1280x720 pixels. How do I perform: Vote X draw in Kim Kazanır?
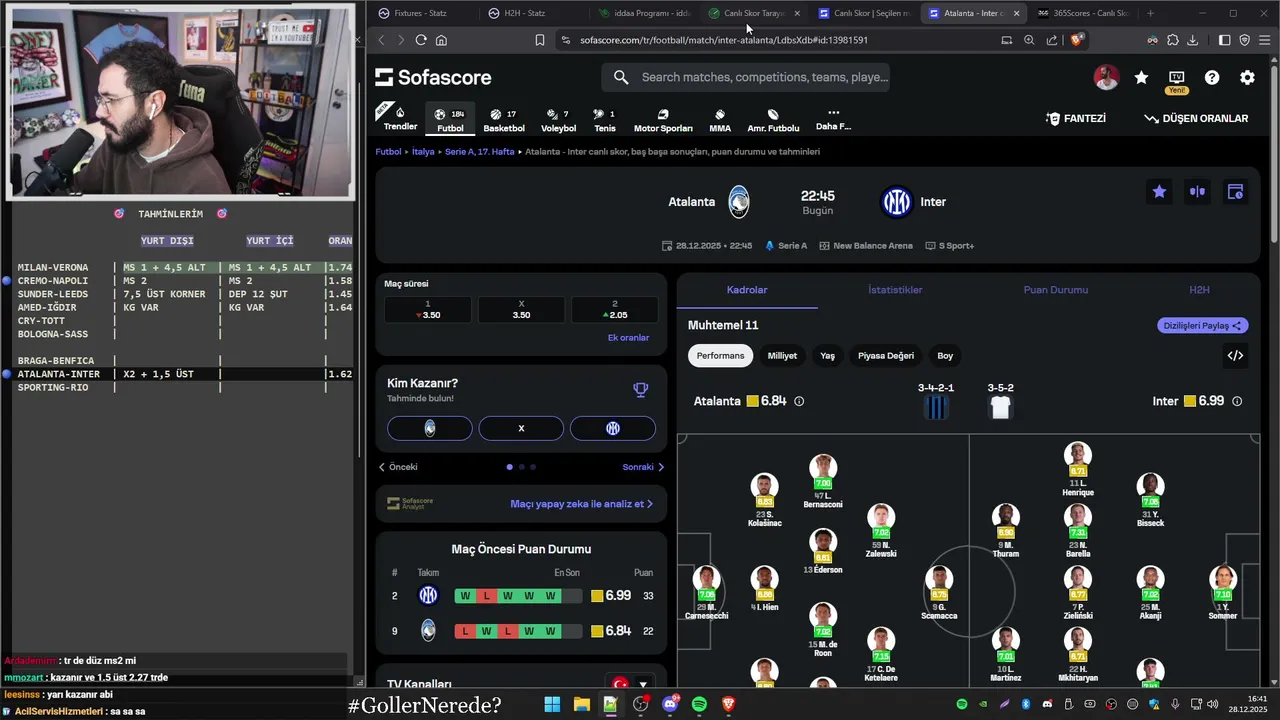521,428
